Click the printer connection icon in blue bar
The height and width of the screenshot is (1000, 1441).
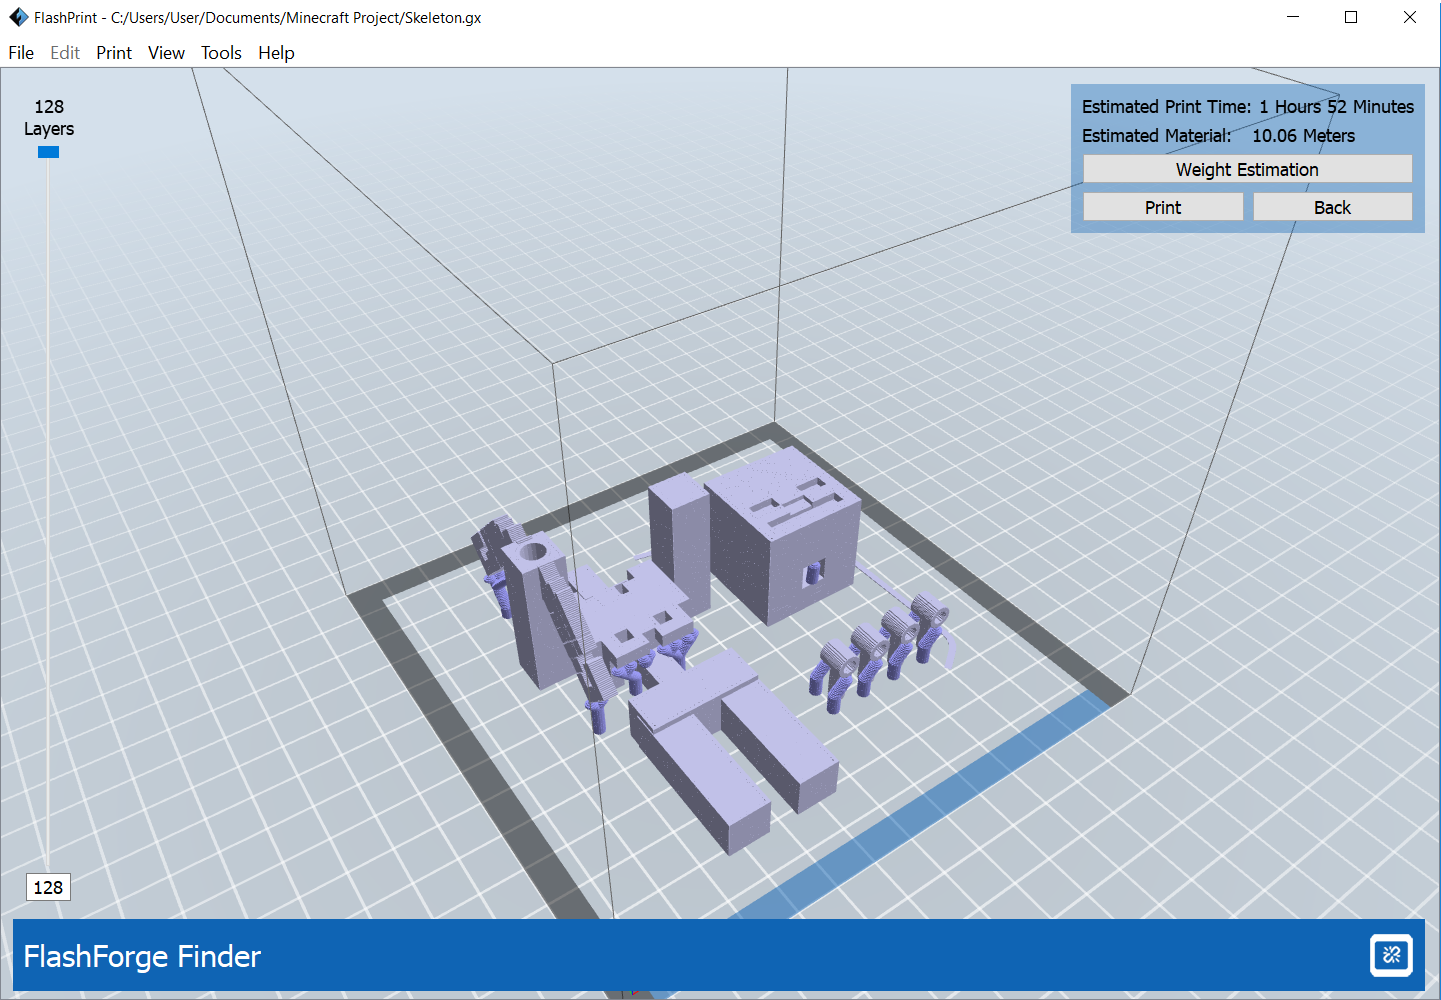tap(1391, 955)
